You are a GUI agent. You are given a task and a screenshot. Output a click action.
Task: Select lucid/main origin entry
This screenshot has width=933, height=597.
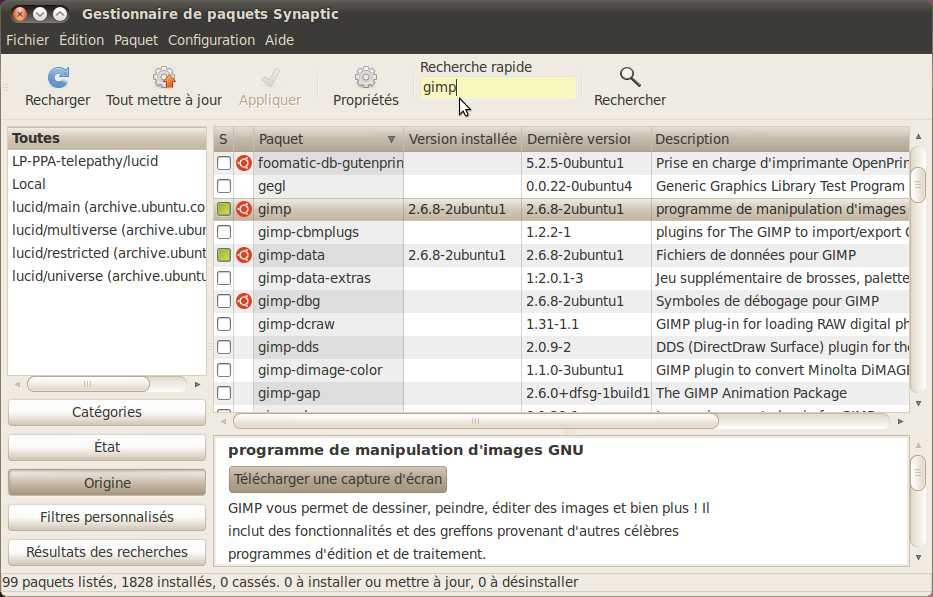coord(107,207)
